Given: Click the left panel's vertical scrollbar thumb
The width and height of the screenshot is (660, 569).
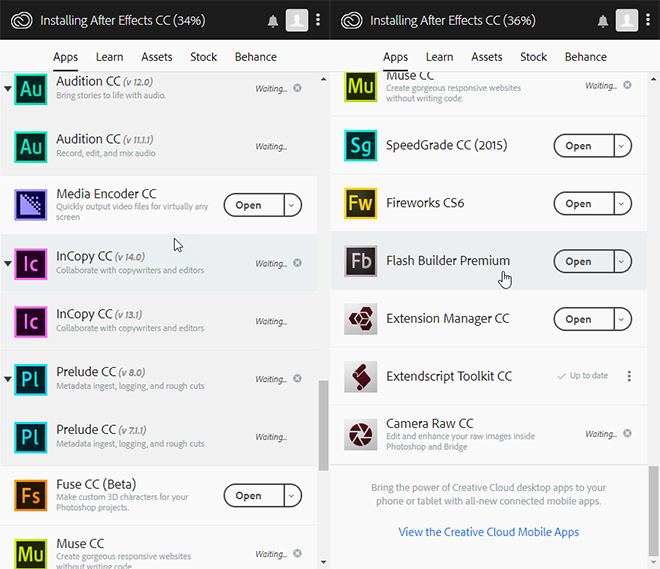Looking at the screenshot, I should [x=323, y=425].
